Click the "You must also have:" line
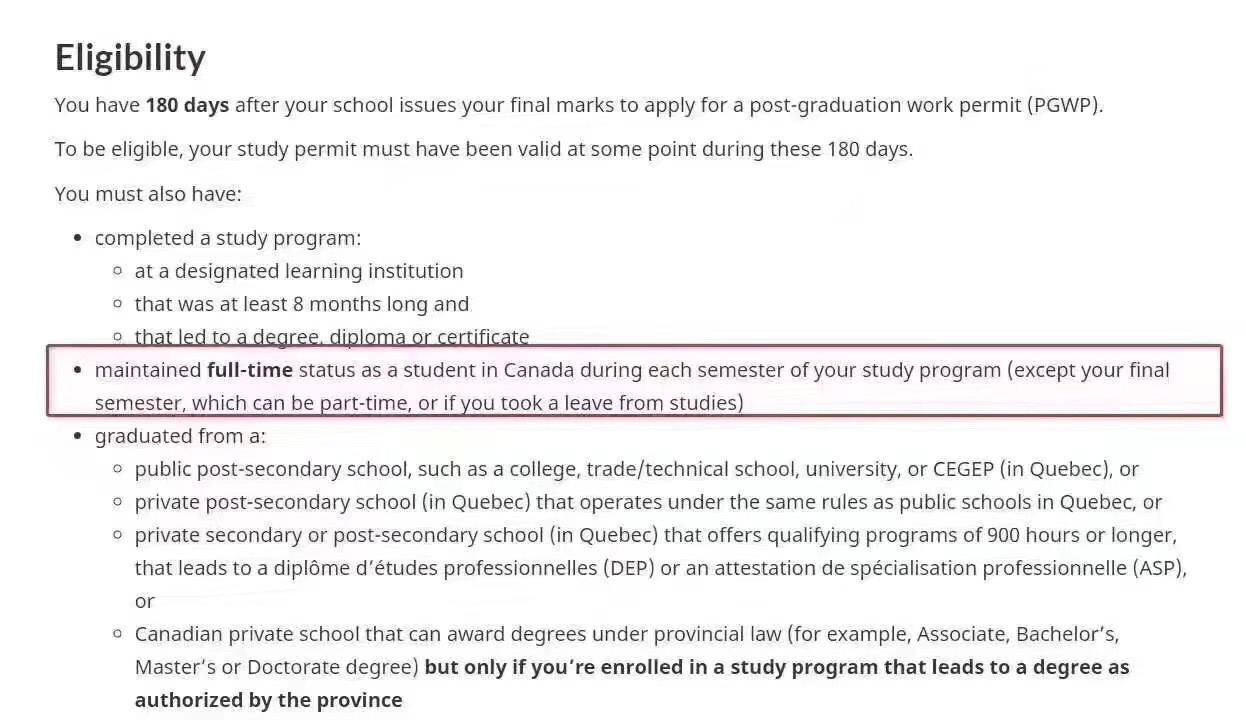The width and height of the screenshot is (1246, 720). 148,193
